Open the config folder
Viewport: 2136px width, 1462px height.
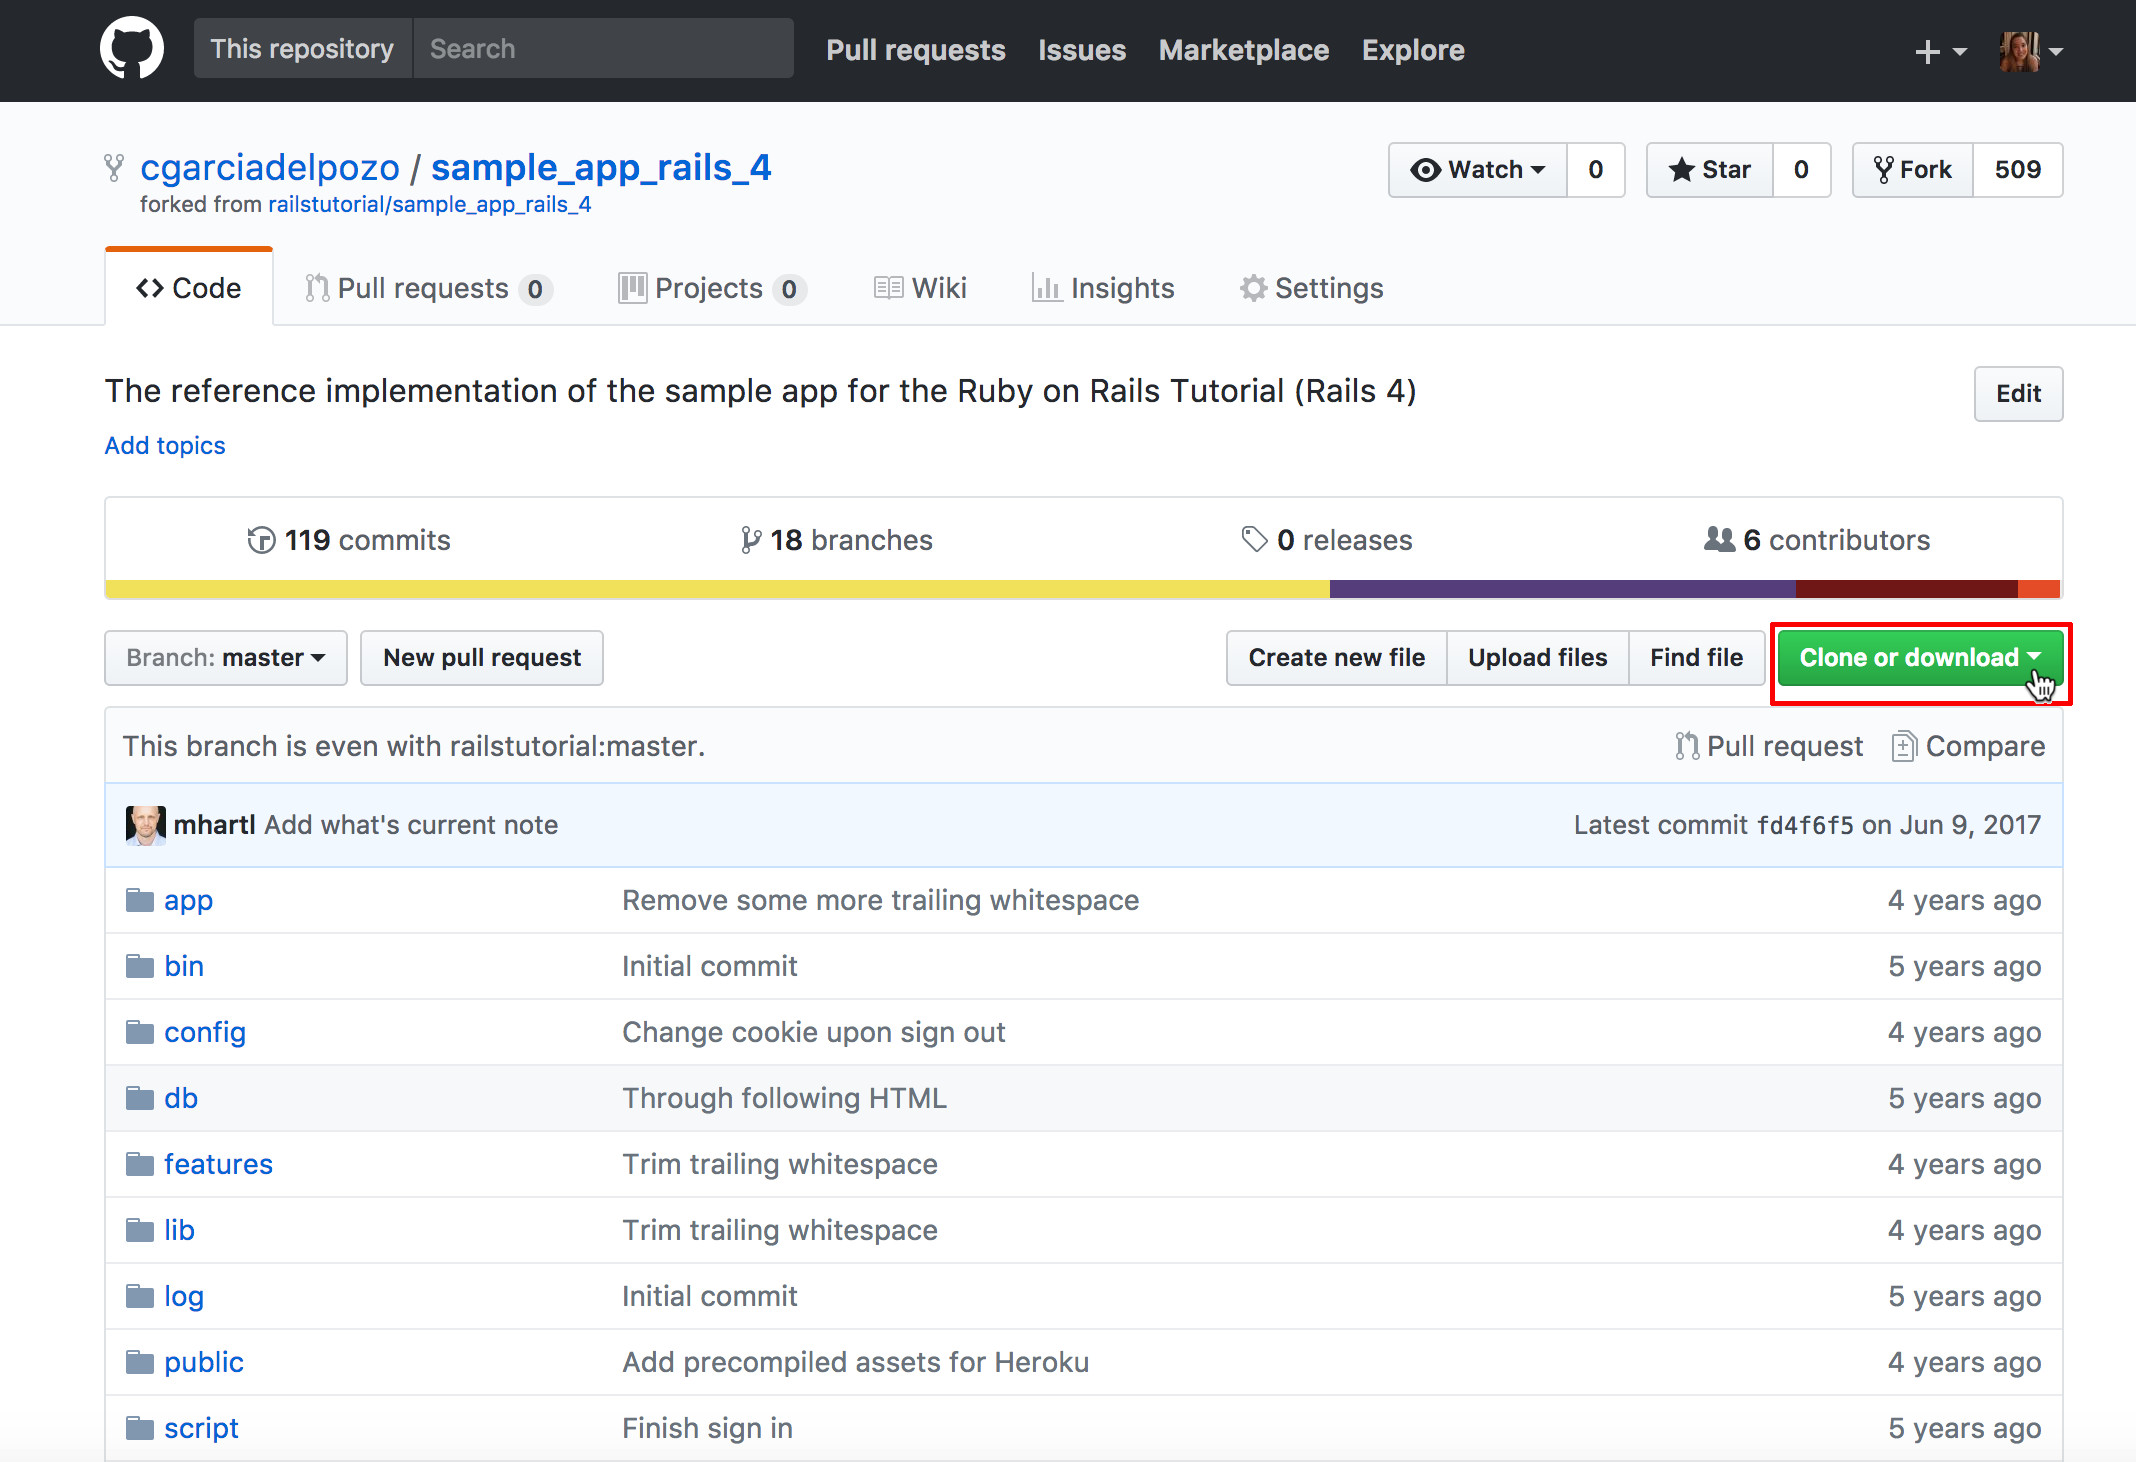click(205, 1032)
